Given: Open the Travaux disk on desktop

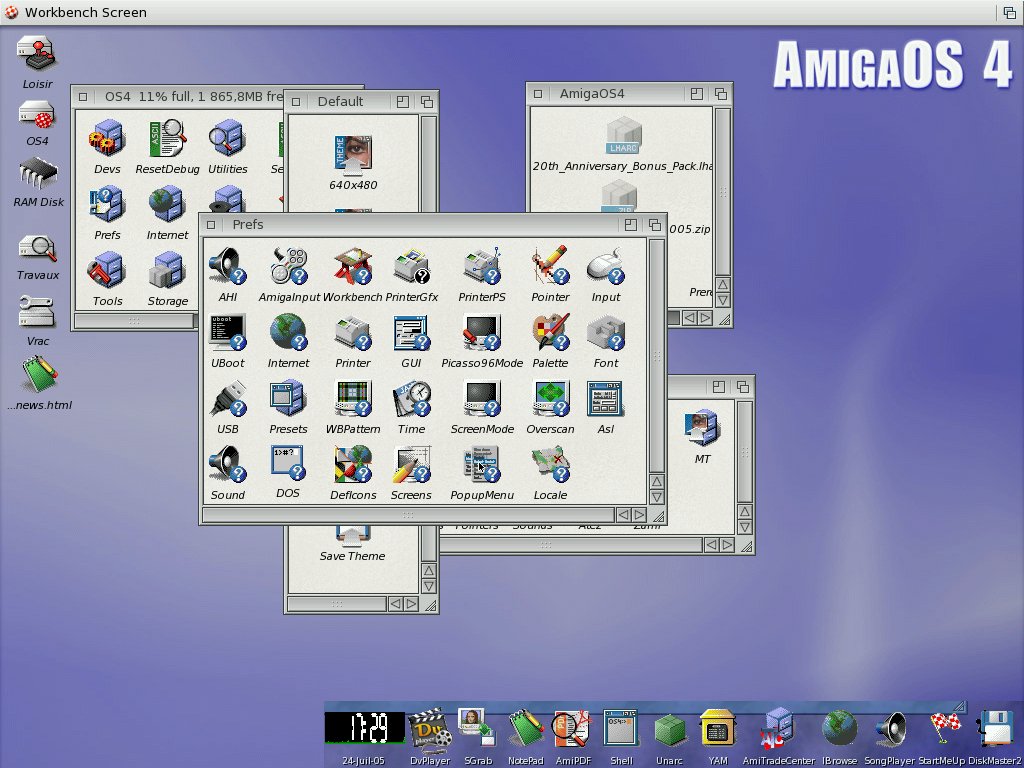Looking at the screenshot, I should coord(38,249).
